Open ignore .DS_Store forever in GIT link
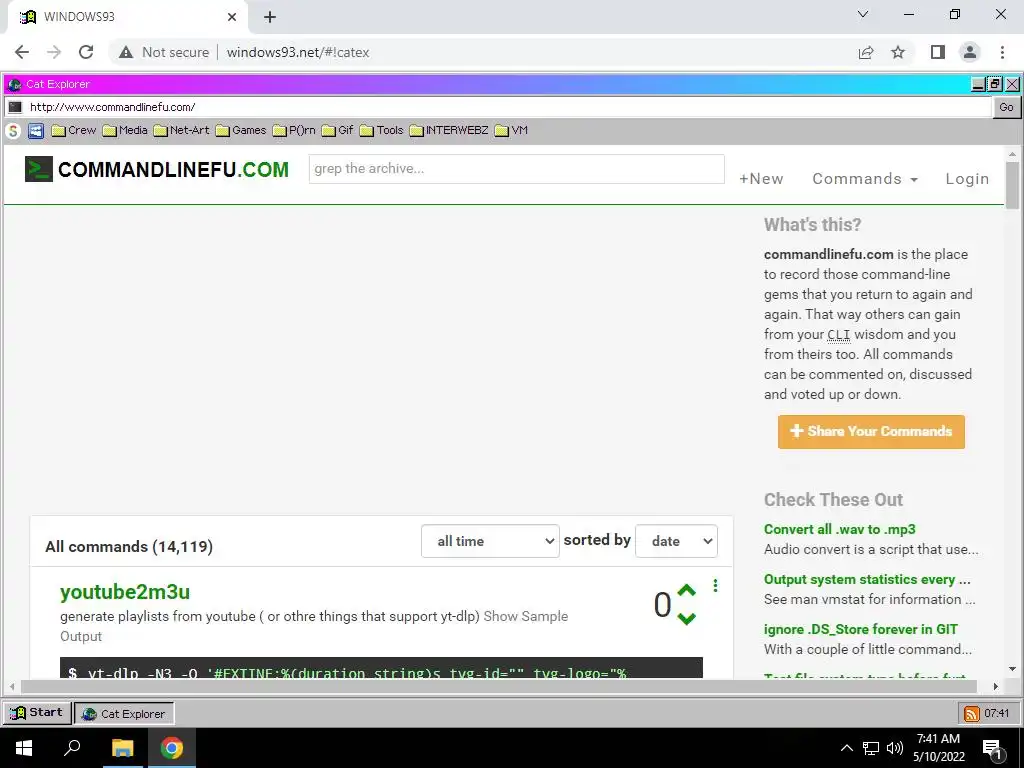 click(x=861, y=630)
